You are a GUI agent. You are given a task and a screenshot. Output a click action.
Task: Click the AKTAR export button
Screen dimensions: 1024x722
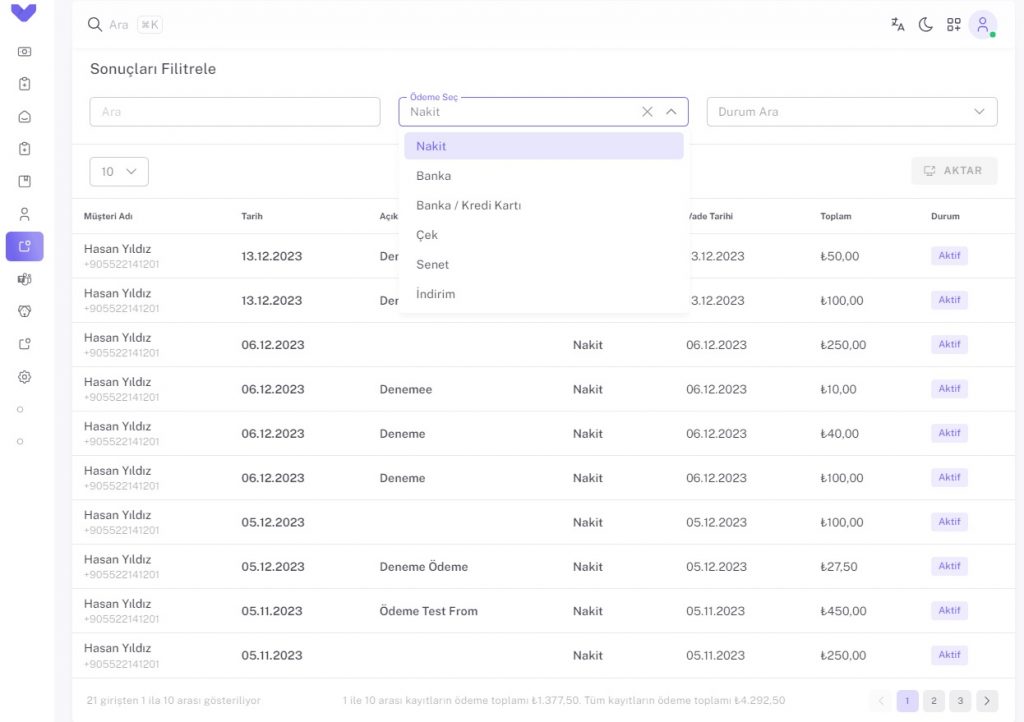point(953,171)
